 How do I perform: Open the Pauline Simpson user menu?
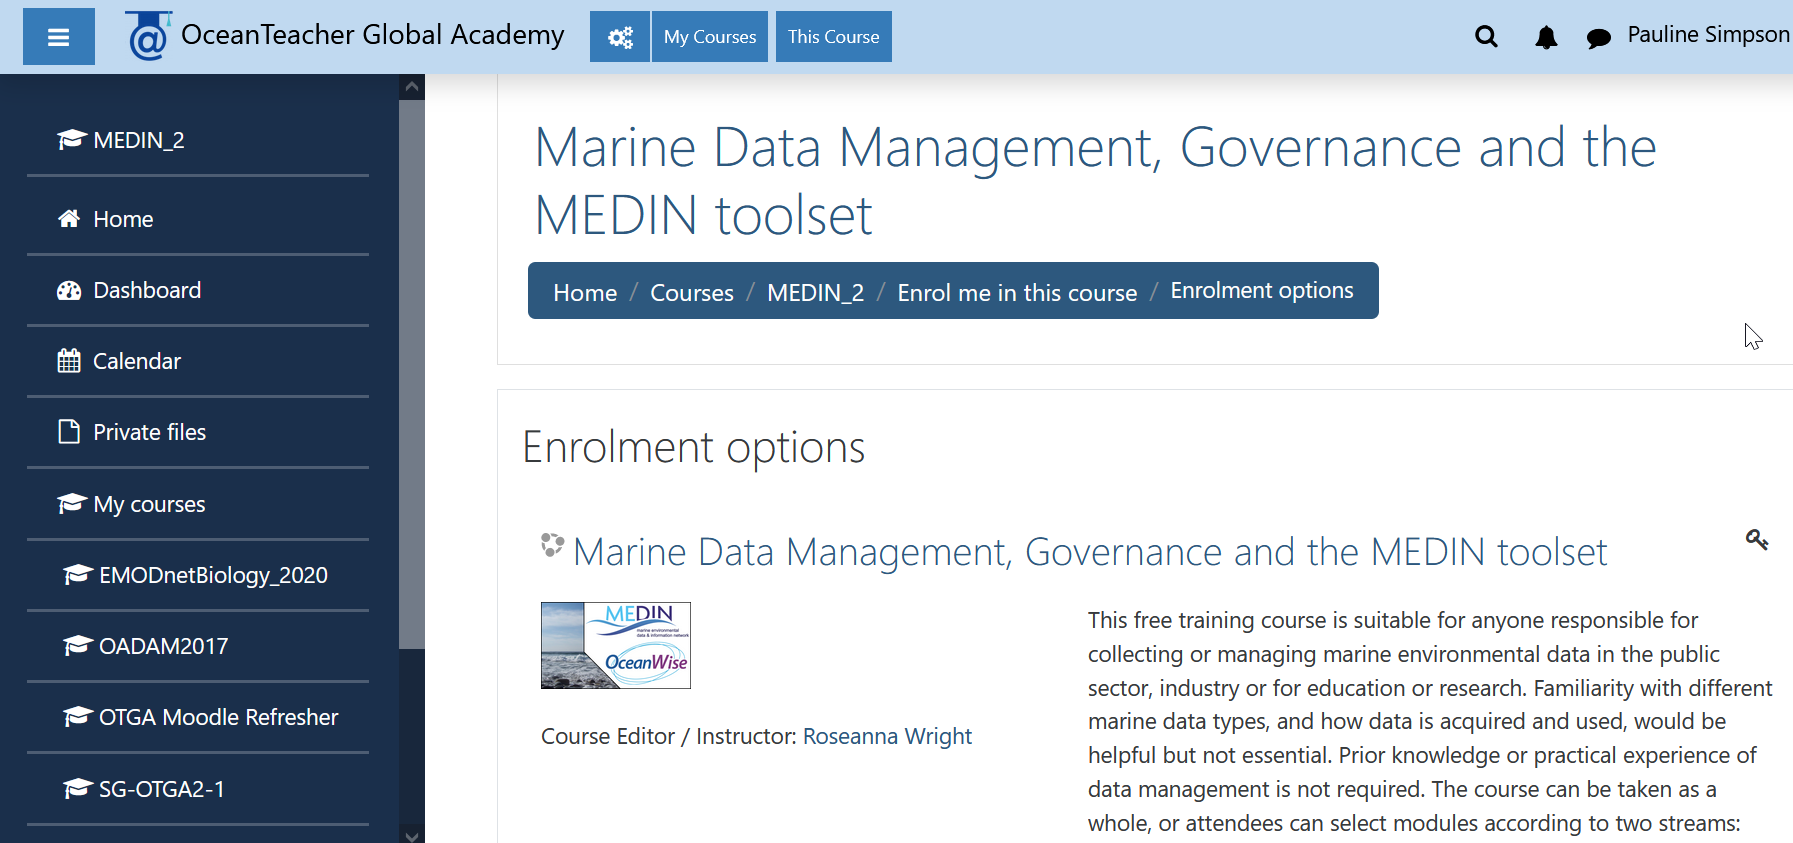pyautogui.click(x=1708, y=35)
